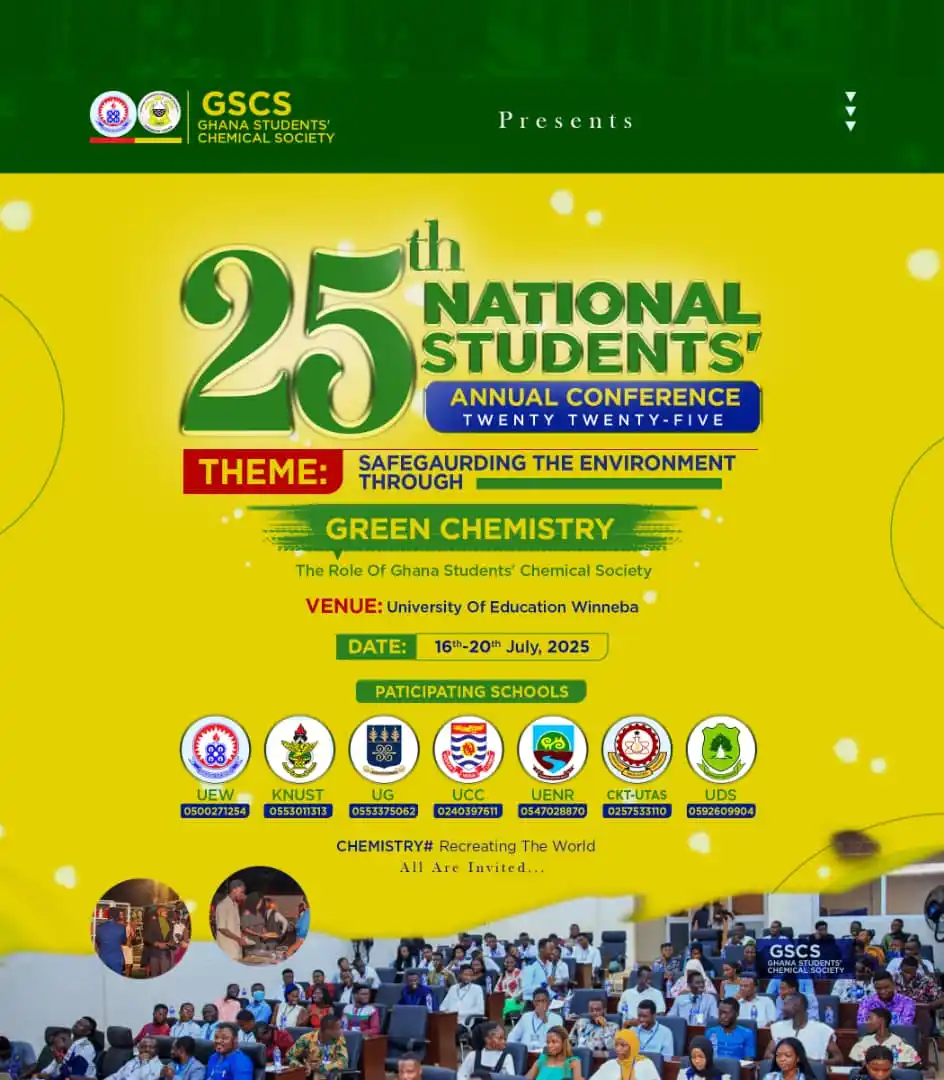Screen dimensions: 944x1080
Task: Click "SAFEGAURDING THE ENVIRONMENT" theme text
Action: click(x=547, y=463)
